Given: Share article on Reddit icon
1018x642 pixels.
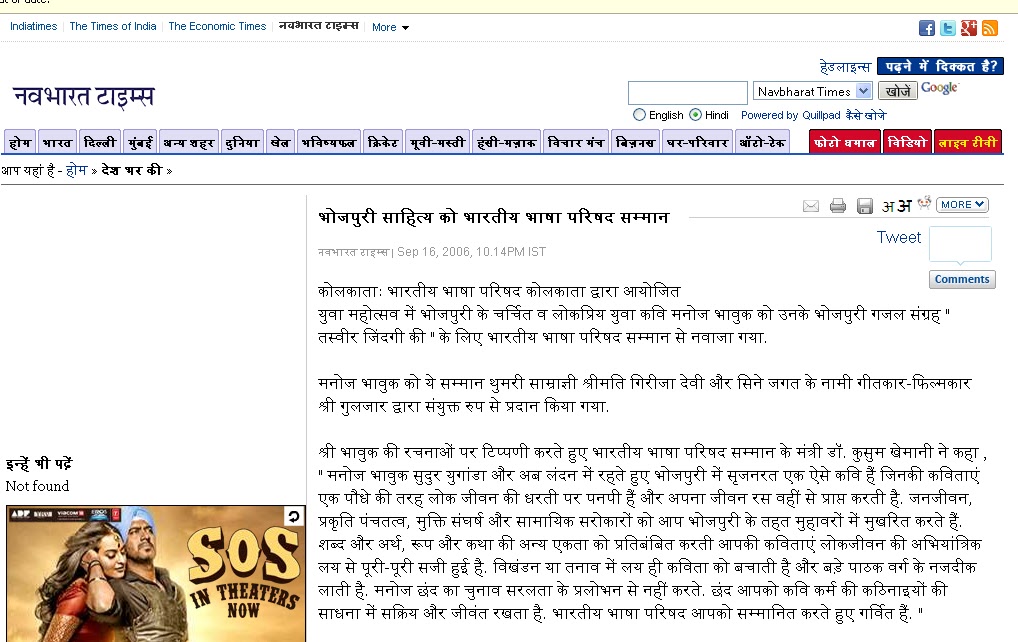Looking at the screenshot, I should click(x=925, y=203).
